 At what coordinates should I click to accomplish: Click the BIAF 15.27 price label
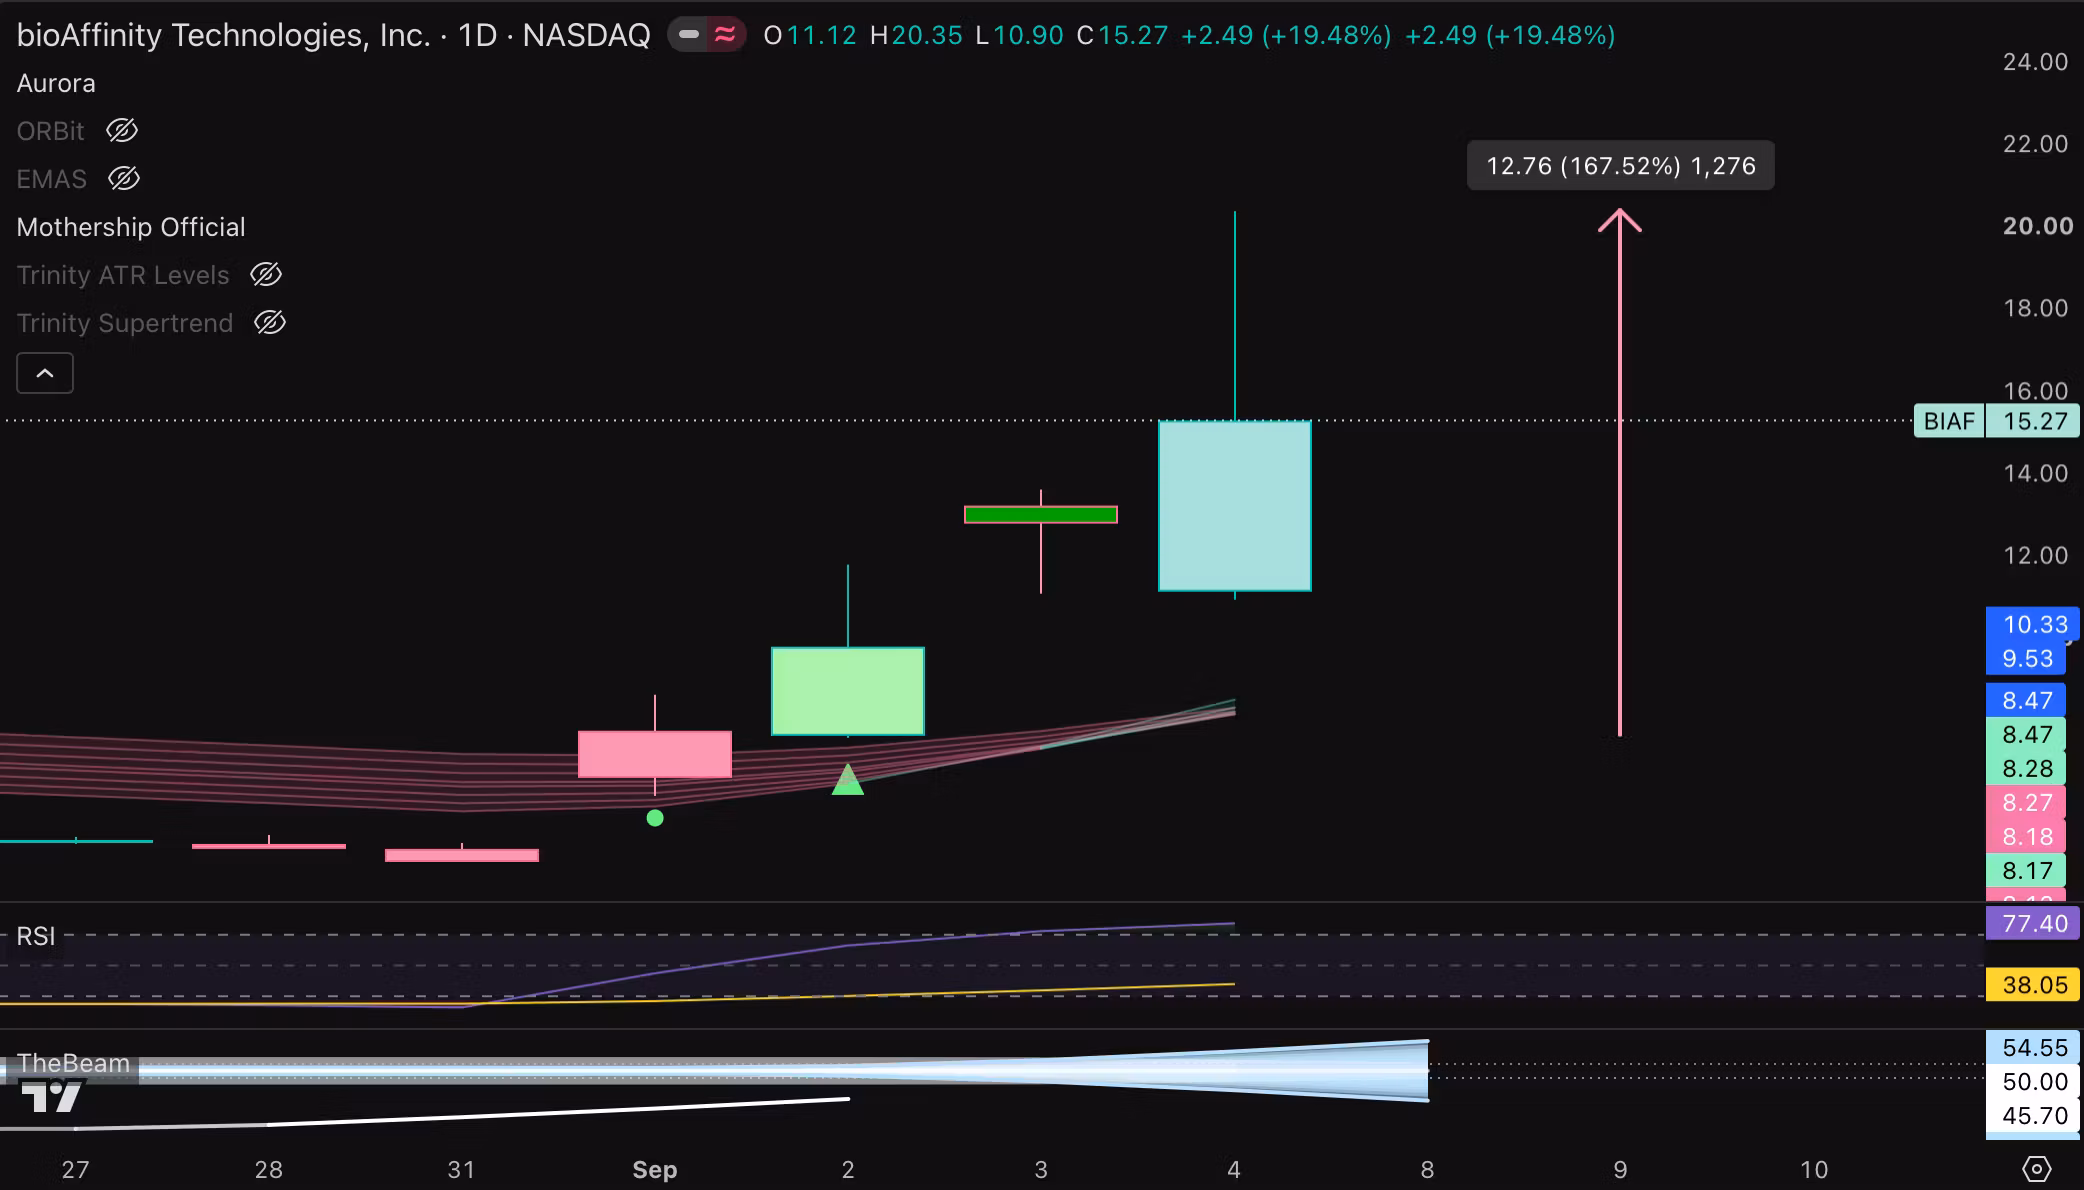pyautogui.click(x=1997, y=421)
